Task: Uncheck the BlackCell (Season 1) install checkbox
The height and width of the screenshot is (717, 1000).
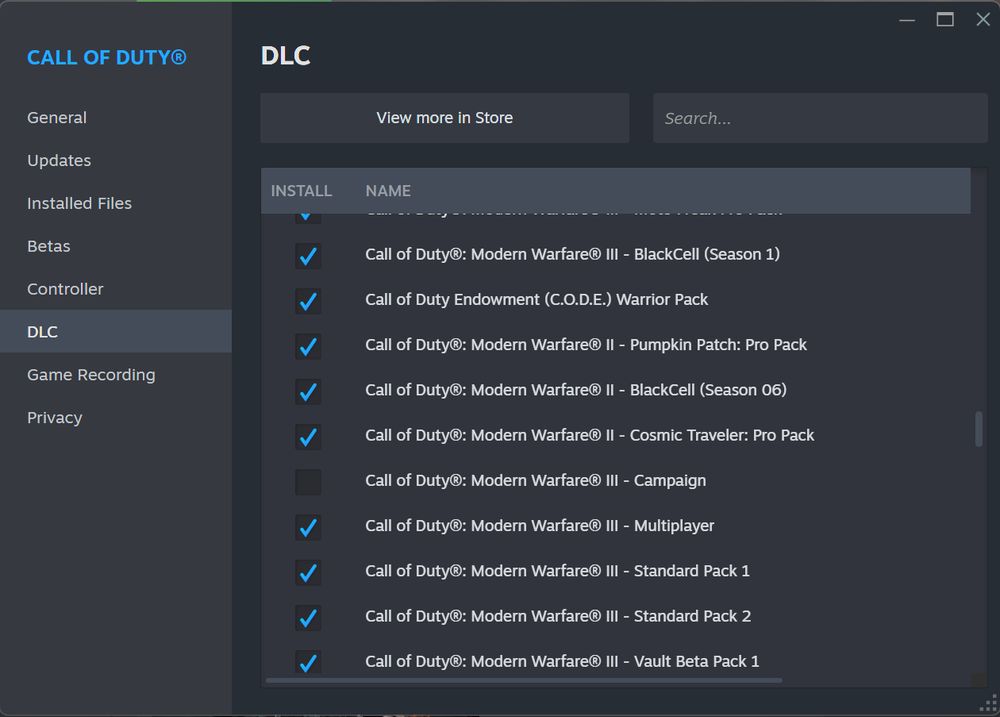Action: point(308,255)
